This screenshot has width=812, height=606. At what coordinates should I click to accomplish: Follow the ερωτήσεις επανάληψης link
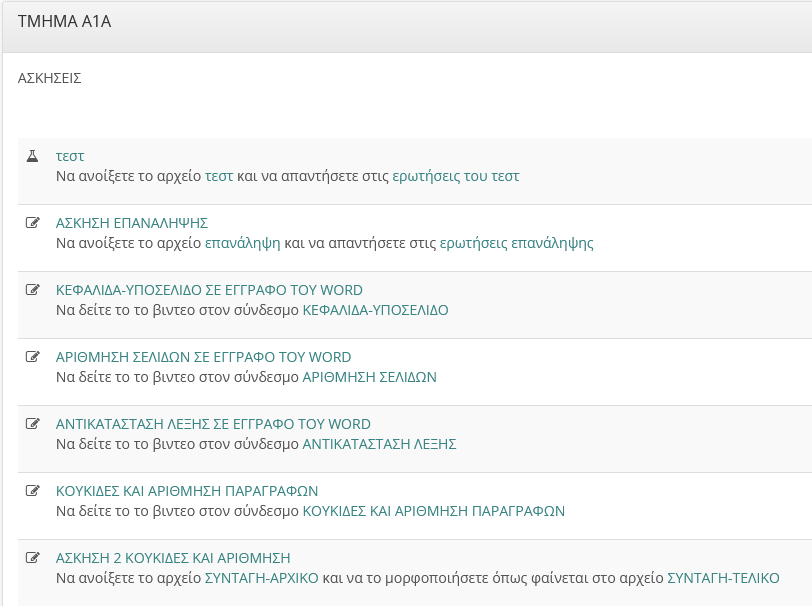516,243
